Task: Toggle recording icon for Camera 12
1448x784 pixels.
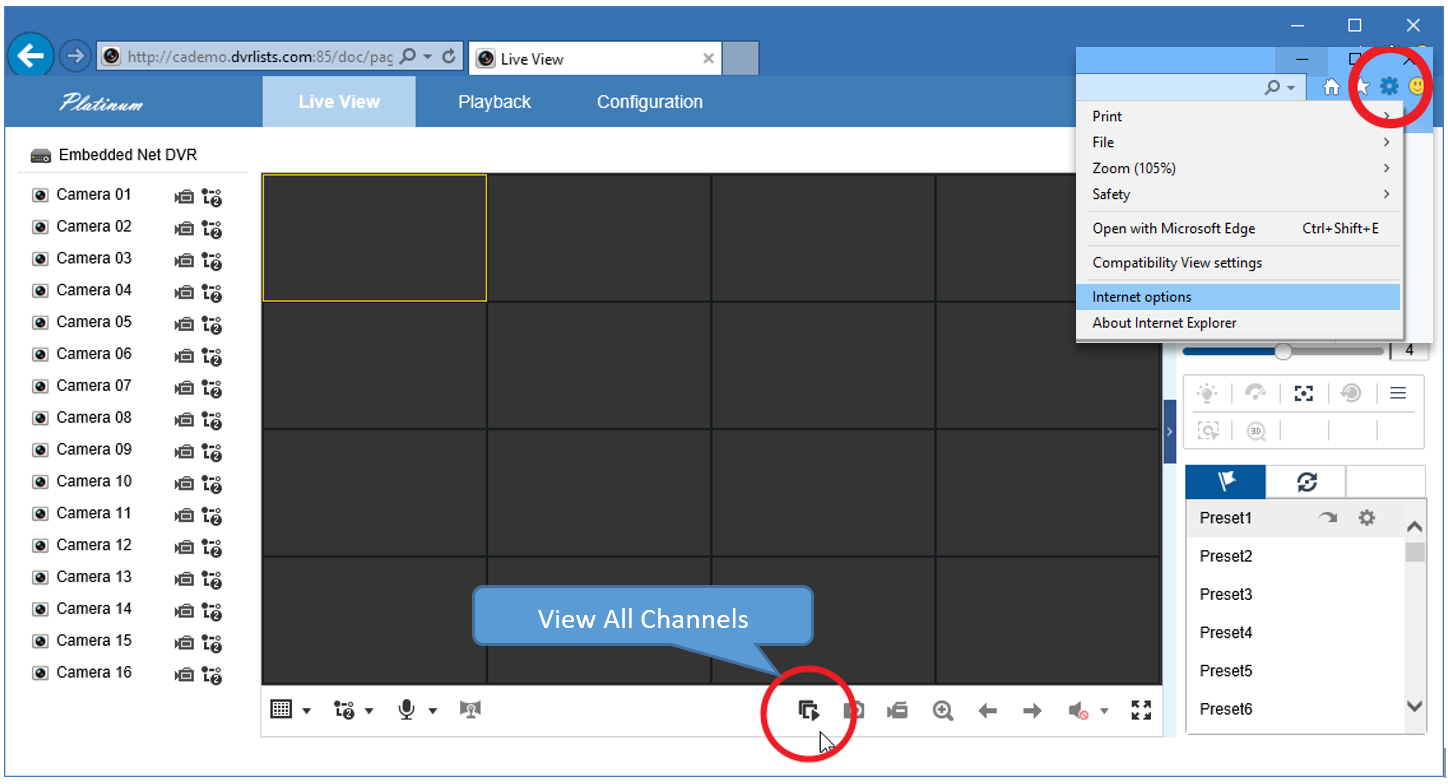Action: click(184, 547)
